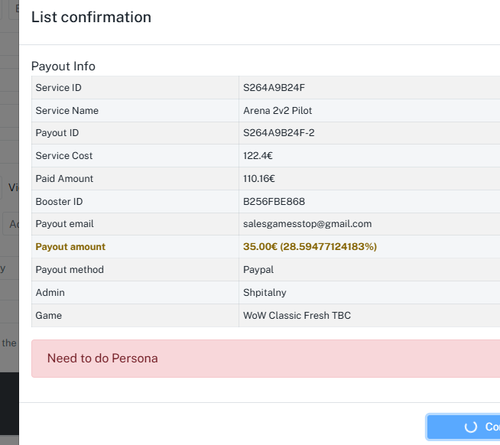Select the value 'Arena 2v2 Pilot'

(x=277, y=110)
